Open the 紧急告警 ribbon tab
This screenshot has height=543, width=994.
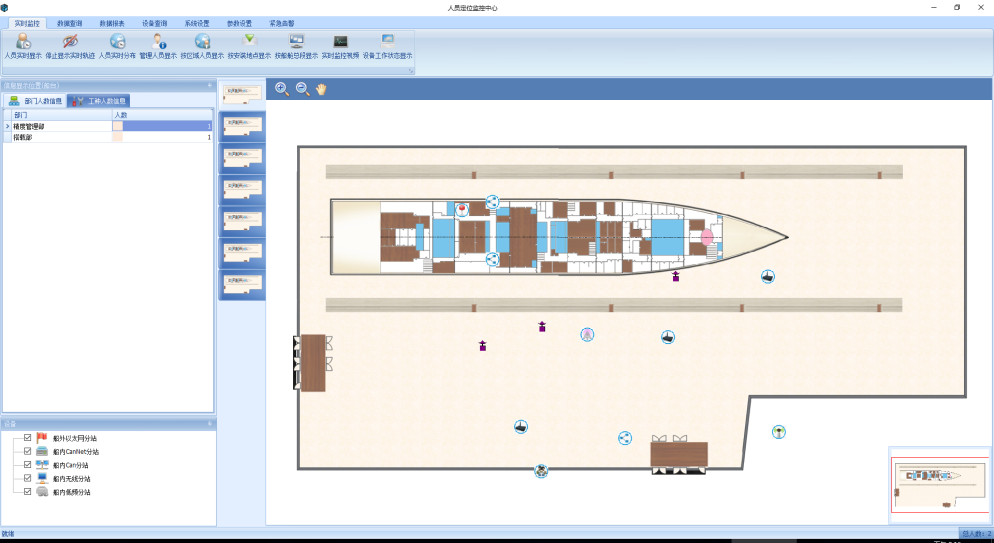pos(282,21)
